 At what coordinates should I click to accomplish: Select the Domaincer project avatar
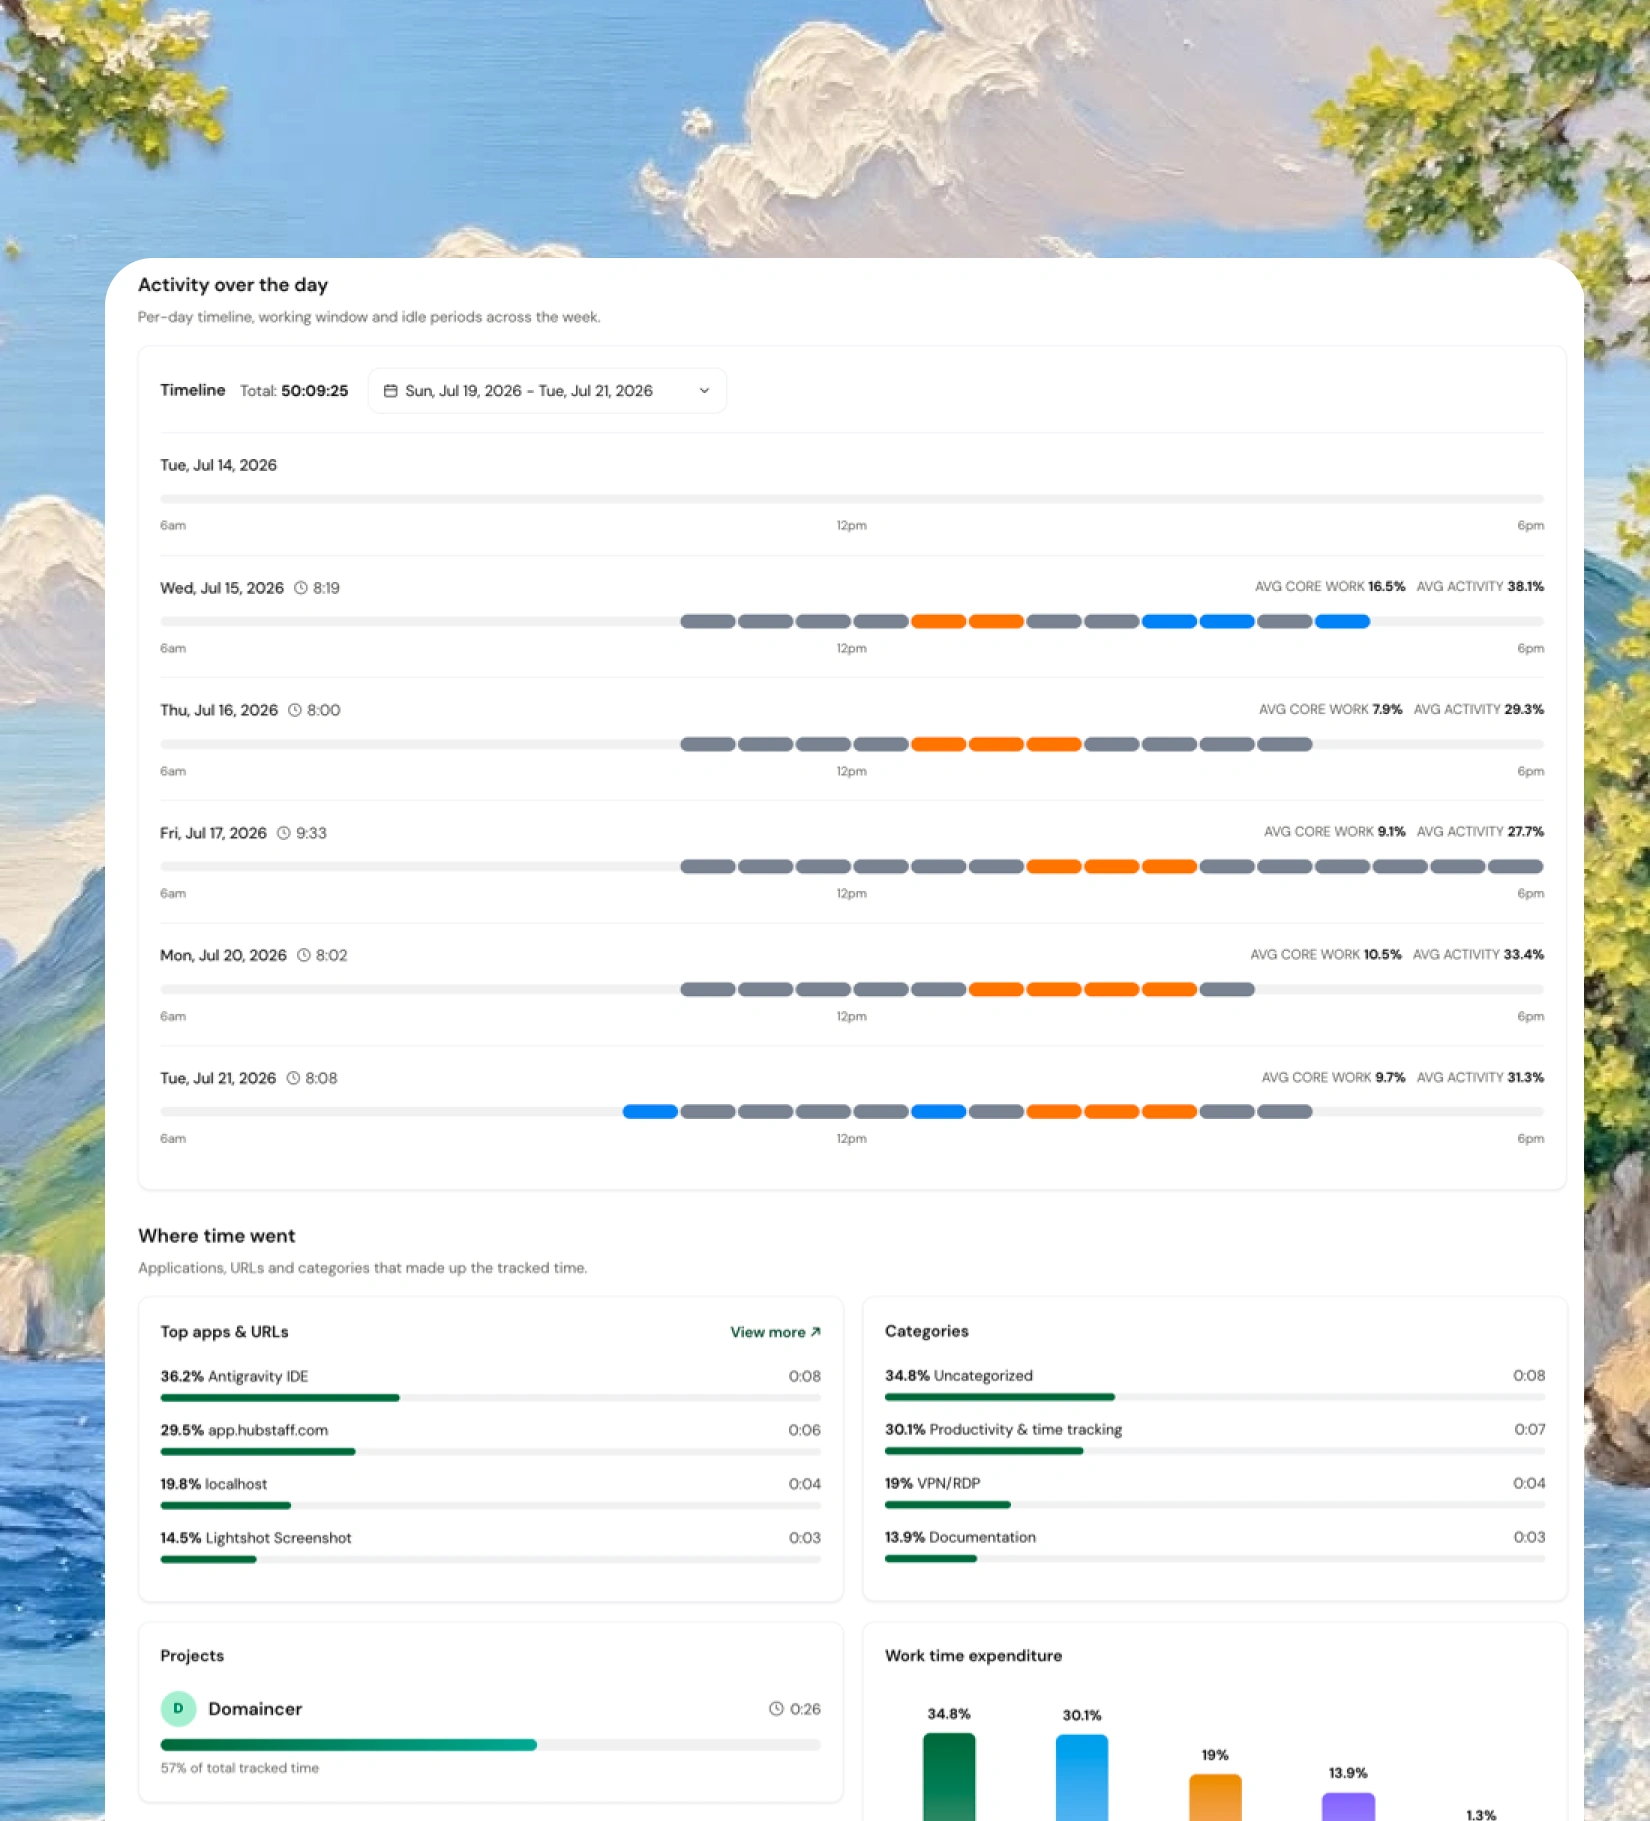click(178, 1709)
